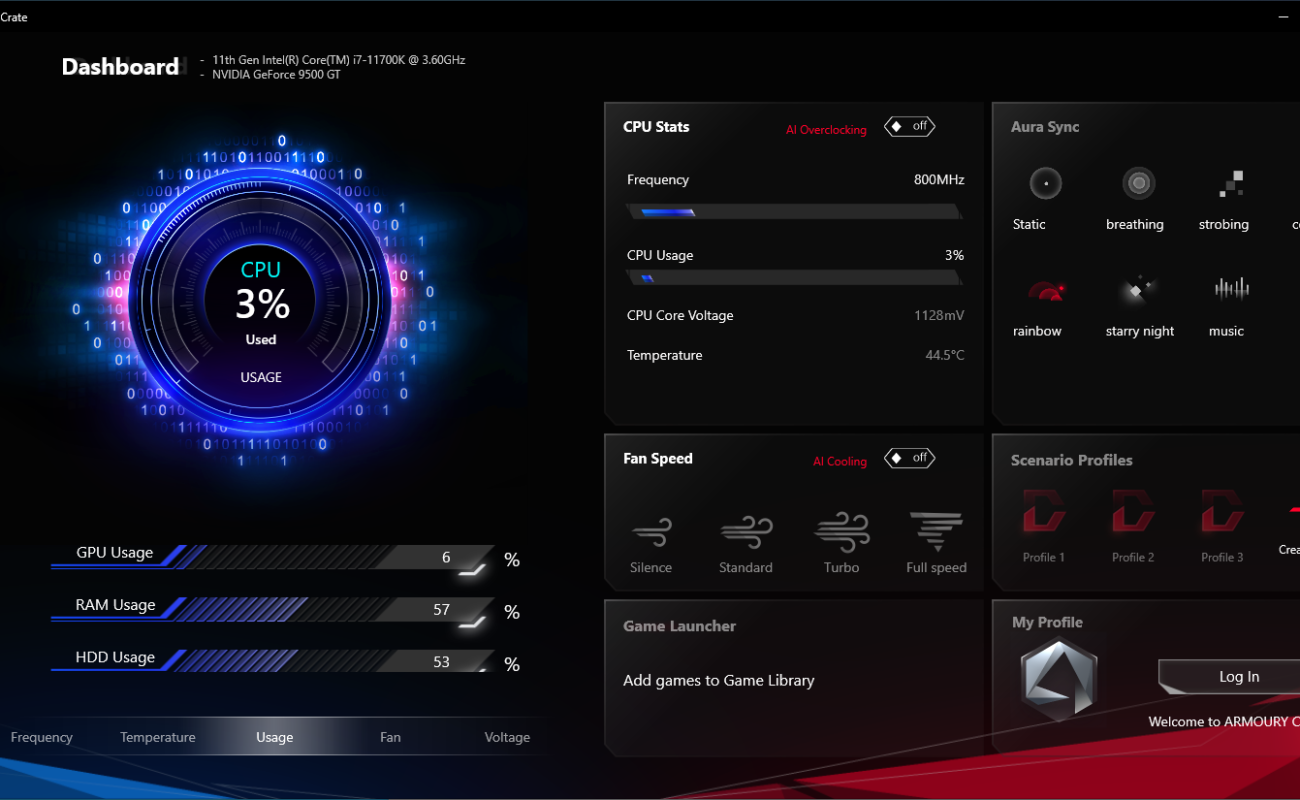The height and width of the screenshot is (800, 1300).
Task: Click the Frequency progress bar in CPU Stats
Action: click(x=794, y=212)
